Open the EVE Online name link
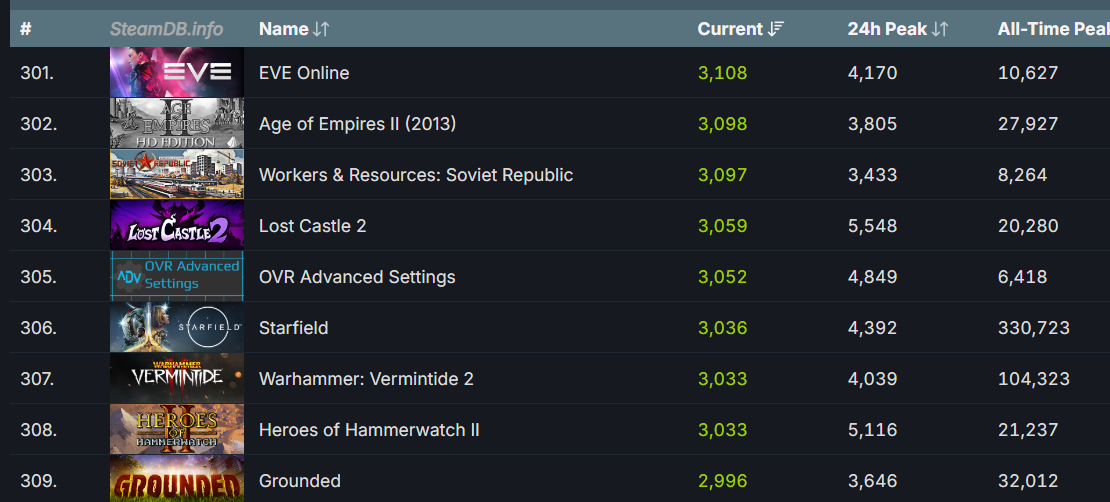The height and width of the screenshot is (502, 1110). pos(304,72)
